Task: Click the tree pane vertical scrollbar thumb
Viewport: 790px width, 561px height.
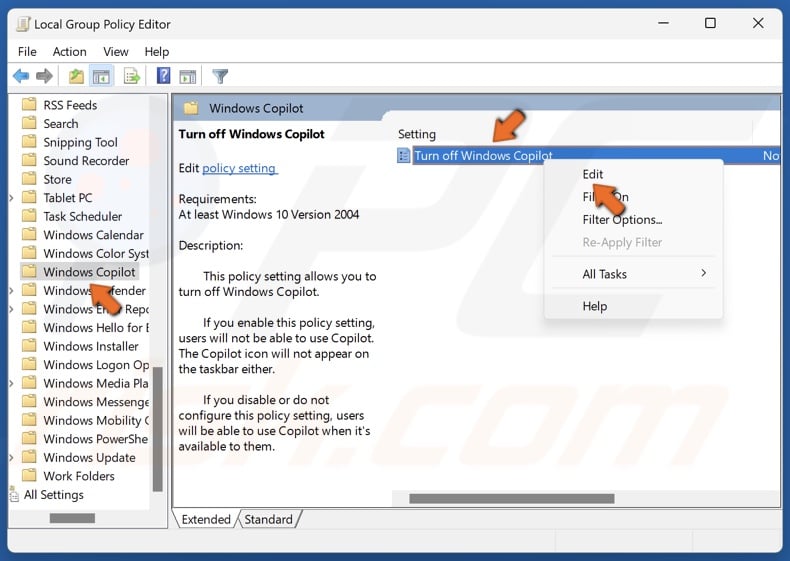Action: coord(158,429)
